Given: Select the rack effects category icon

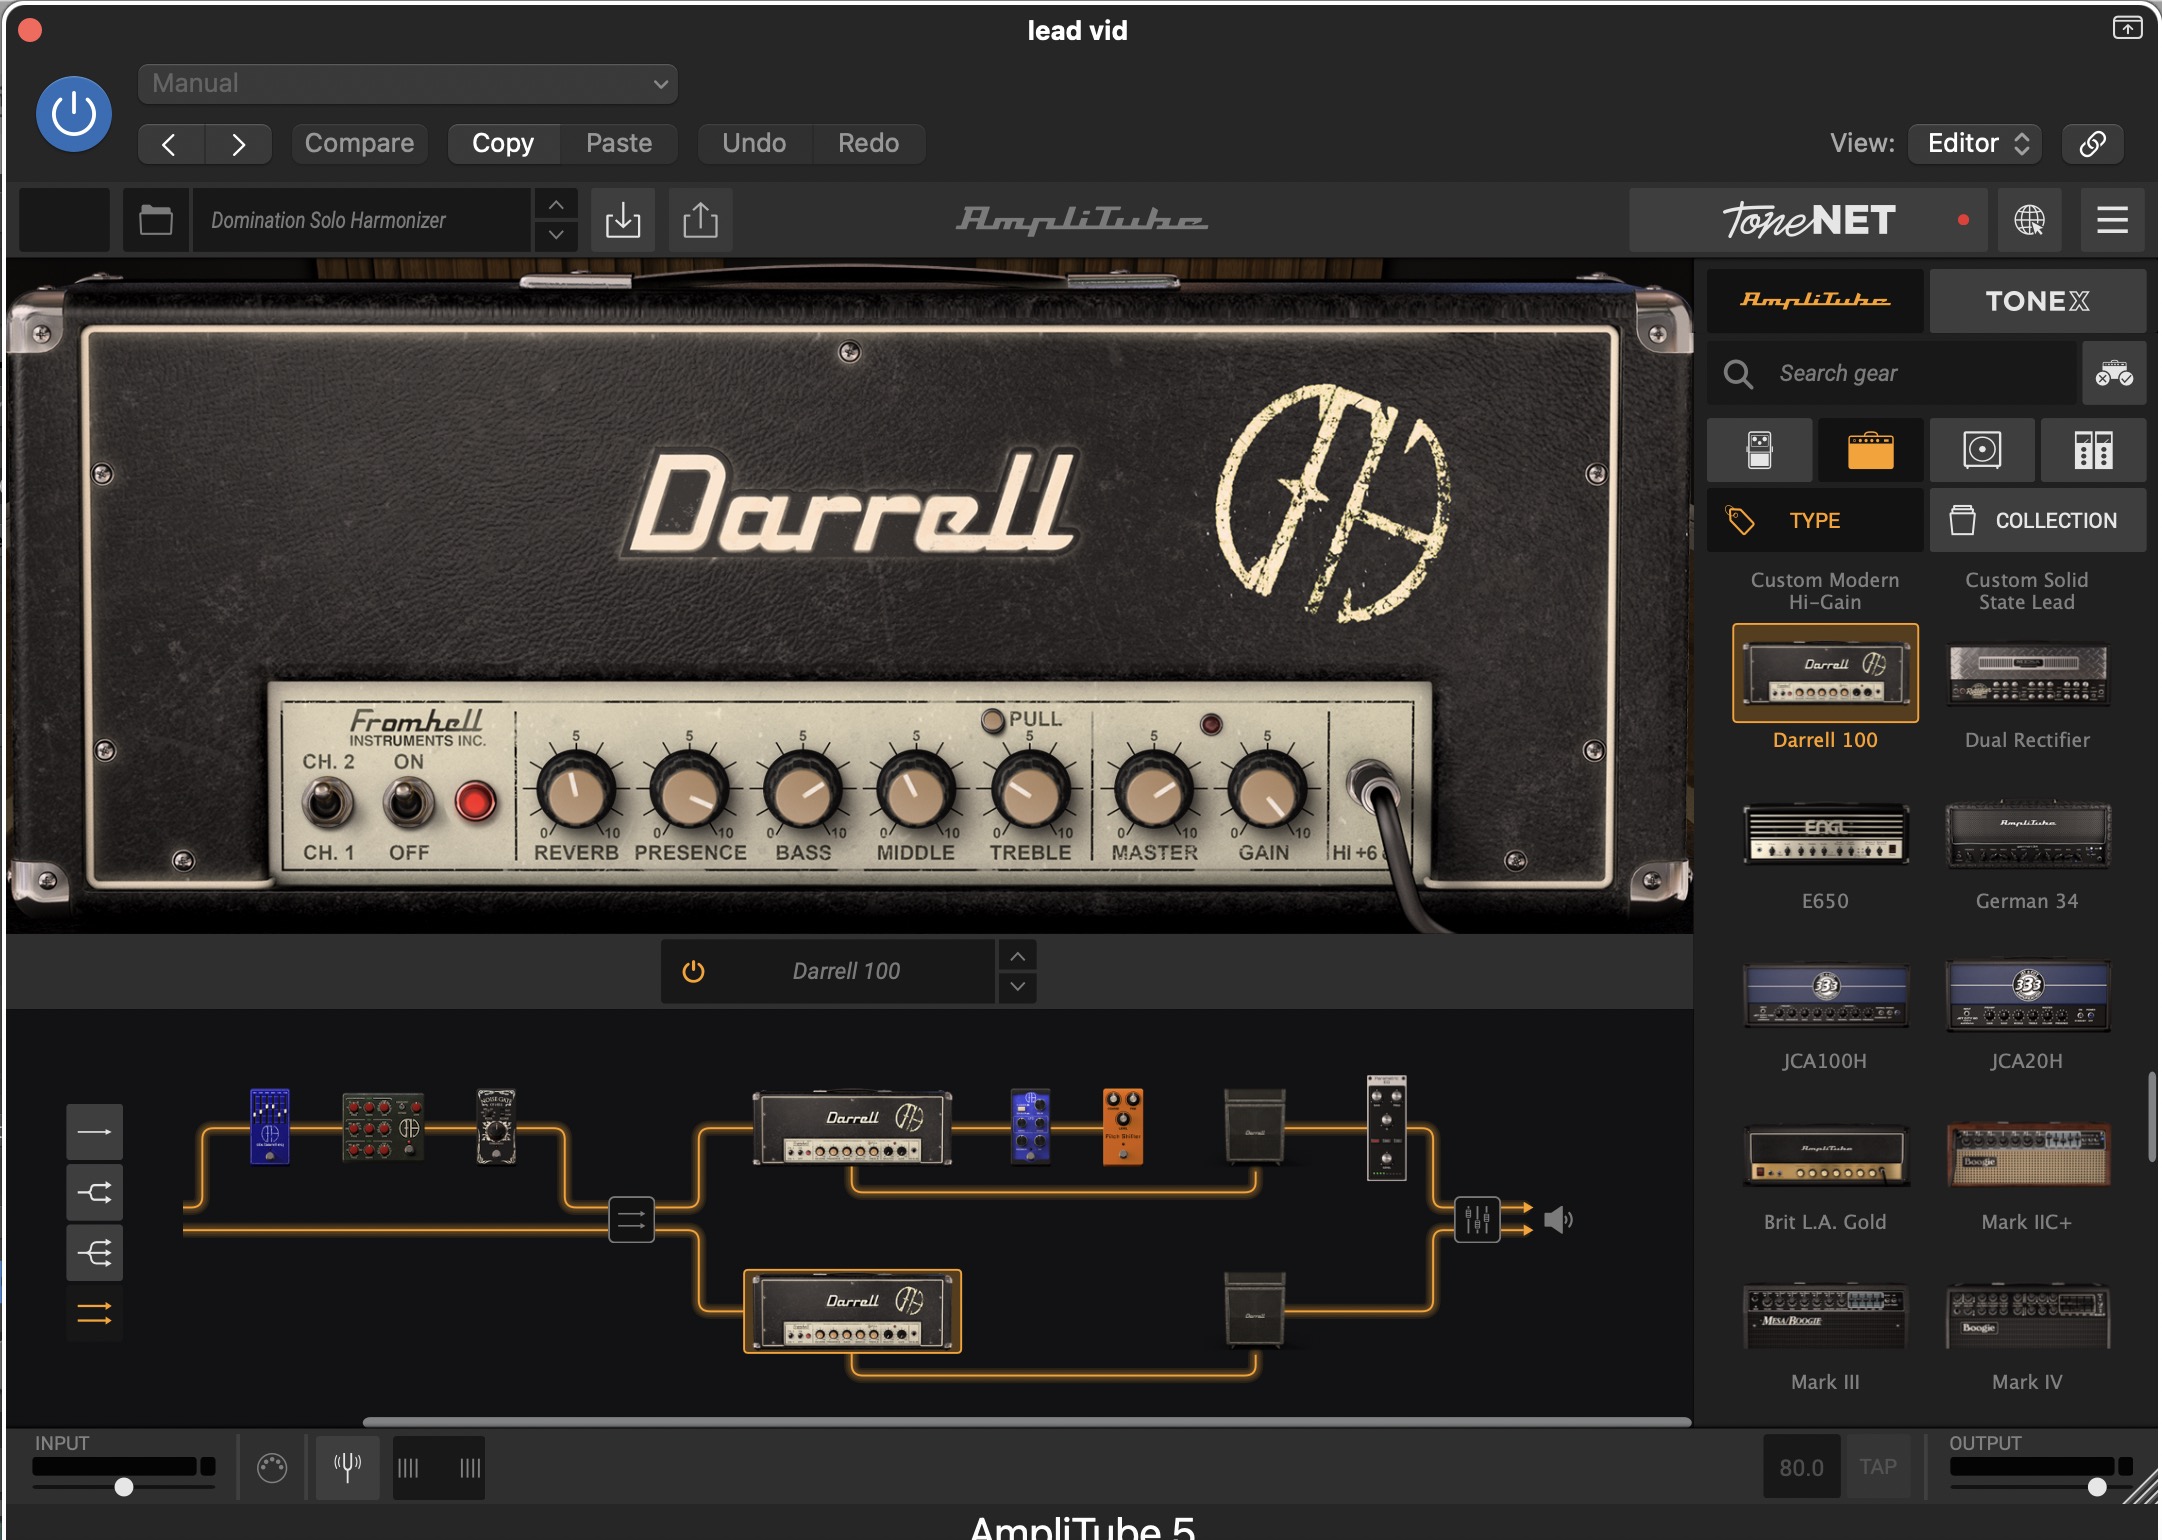Looking at the screenshot, I should tap(2093, 451).
